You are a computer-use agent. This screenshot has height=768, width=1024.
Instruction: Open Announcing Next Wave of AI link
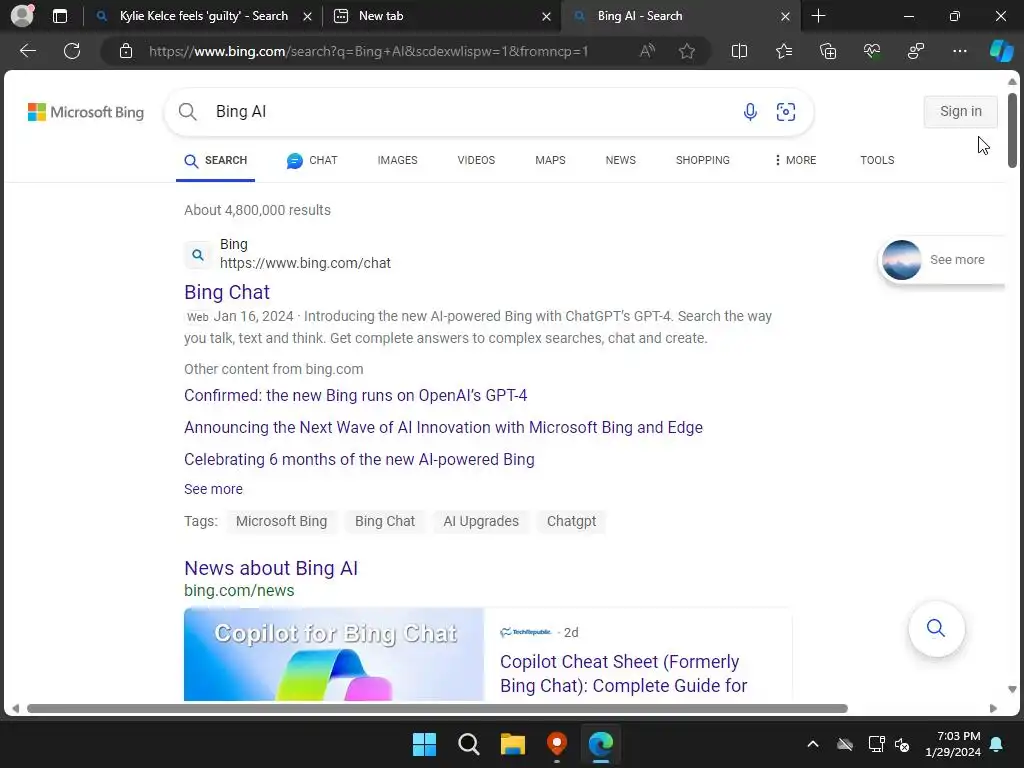443,428
